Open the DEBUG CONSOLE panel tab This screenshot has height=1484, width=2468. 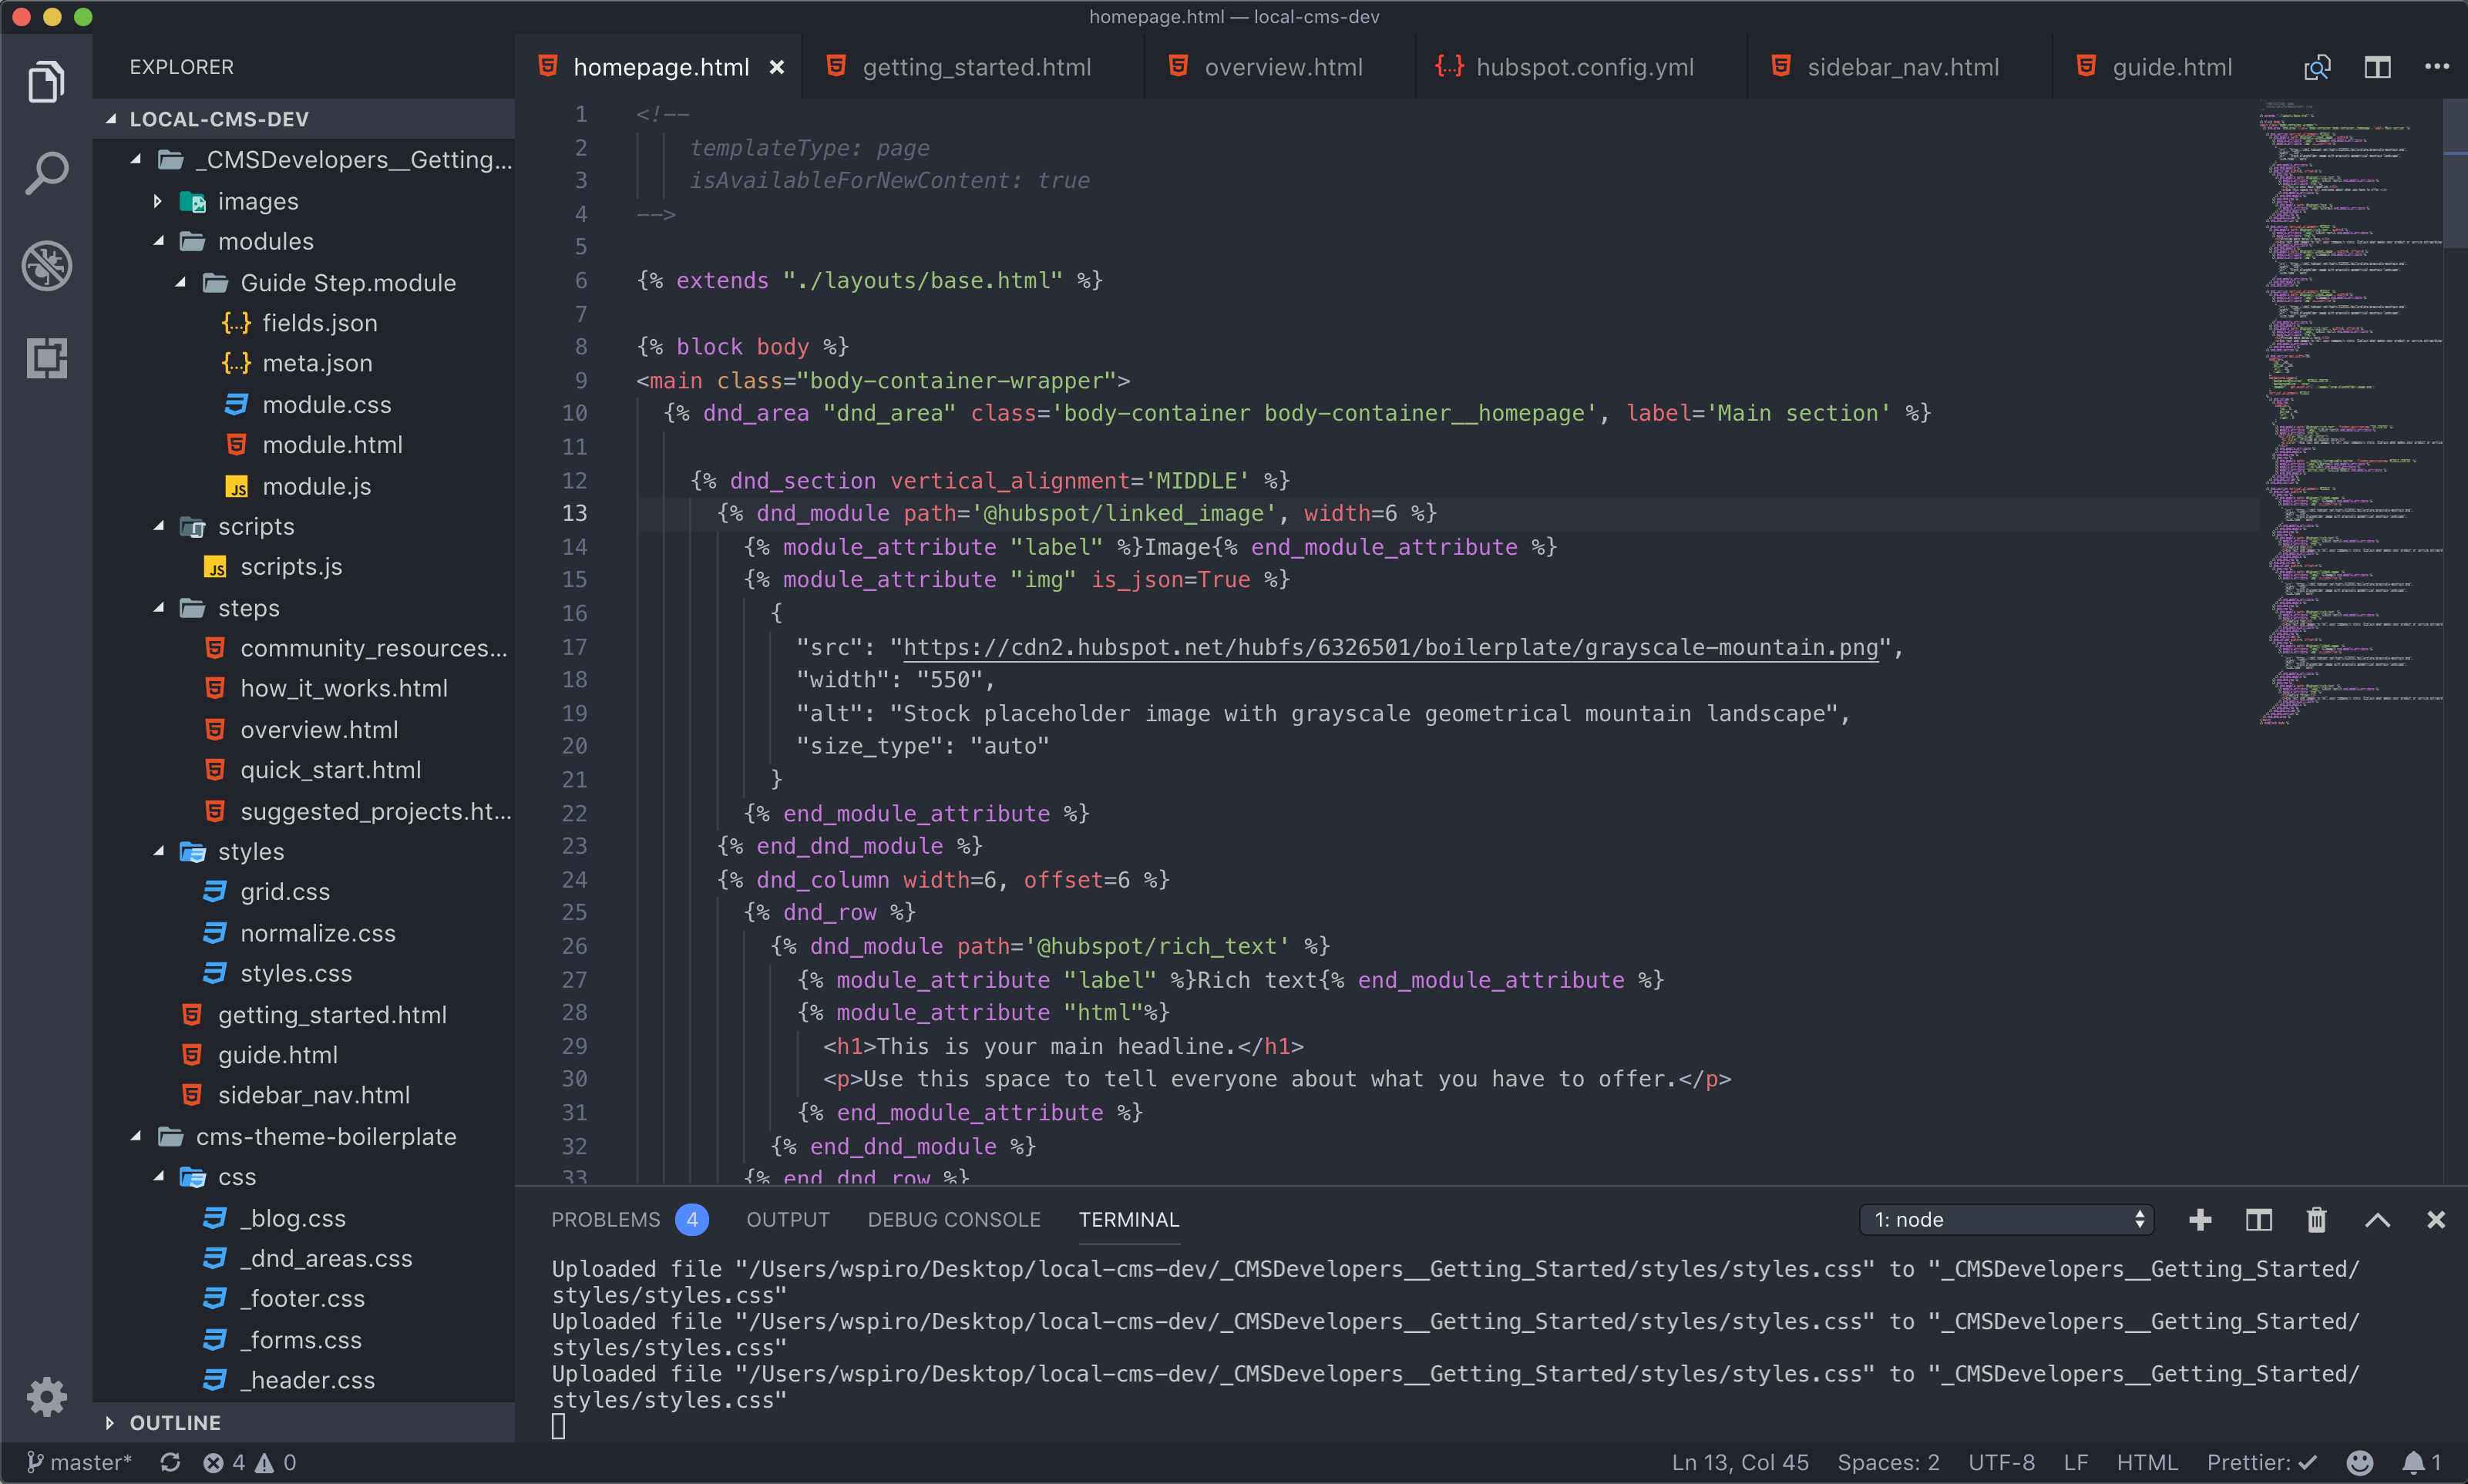tap(954, 1219)
